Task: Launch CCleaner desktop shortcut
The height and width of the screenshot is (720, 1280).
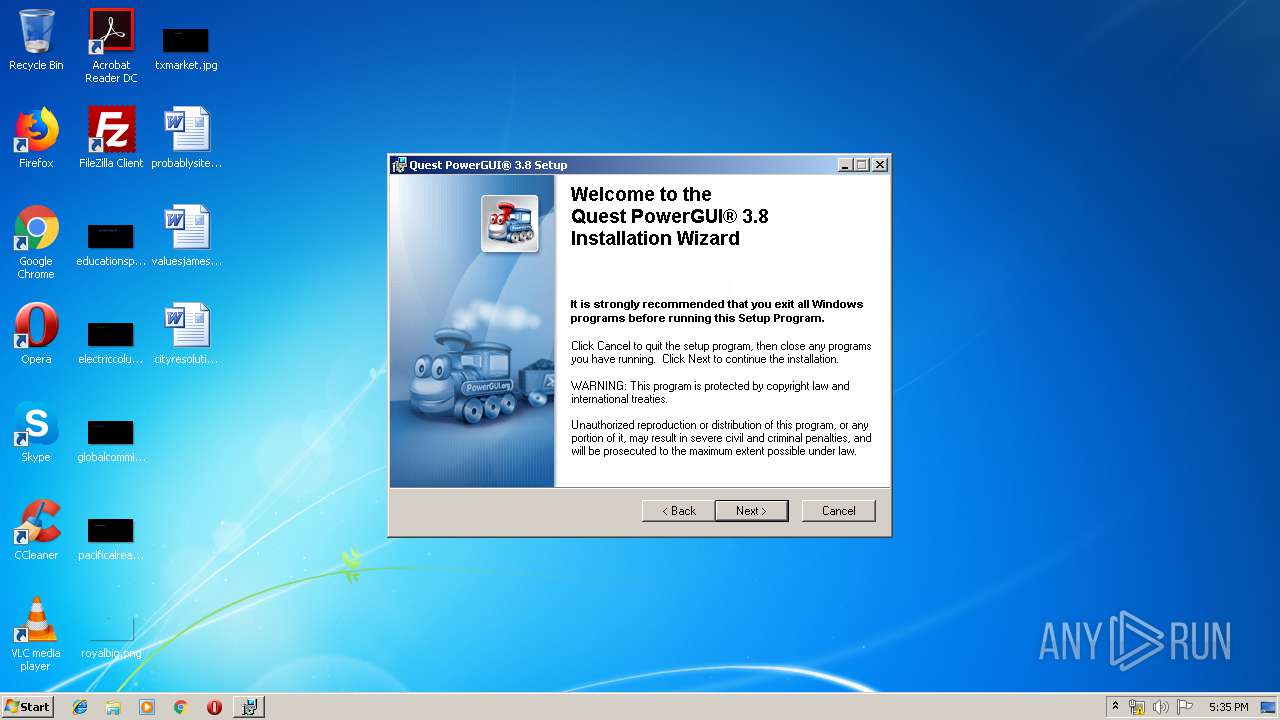Action: (x=36, y=530)
